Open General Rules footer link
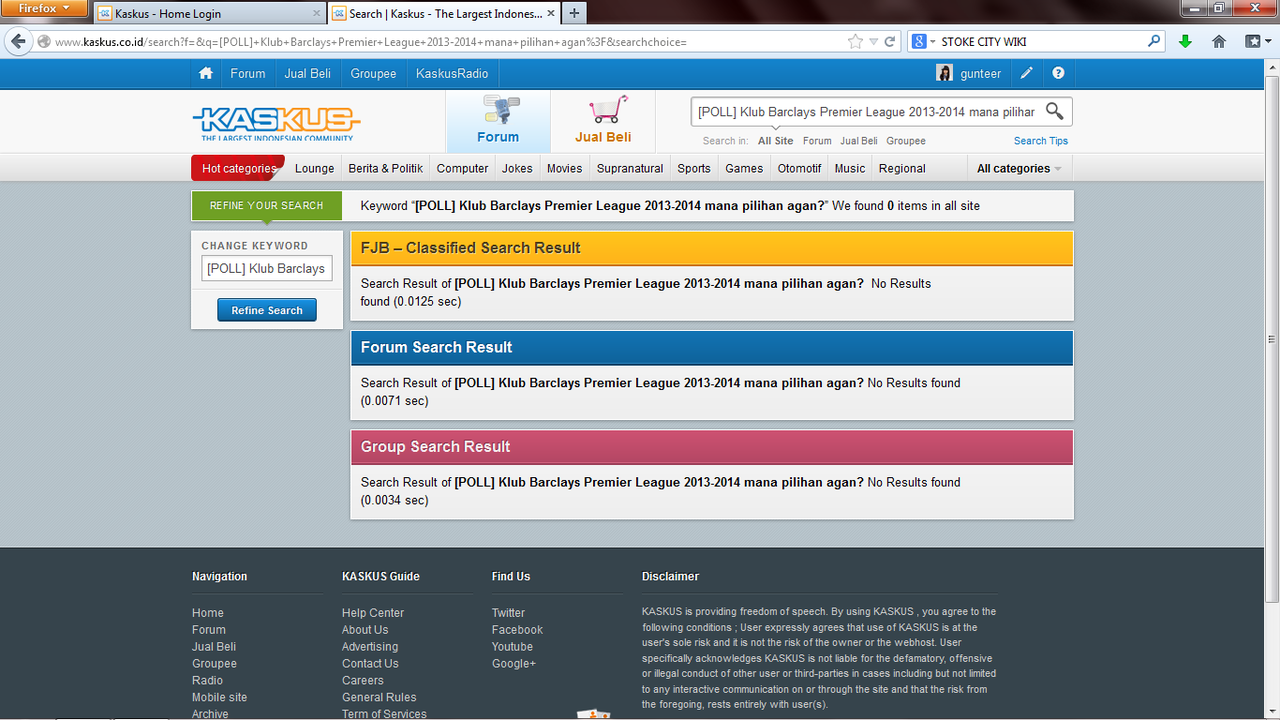This screenshot has width=1280, height=720. (x=379, y=697)
